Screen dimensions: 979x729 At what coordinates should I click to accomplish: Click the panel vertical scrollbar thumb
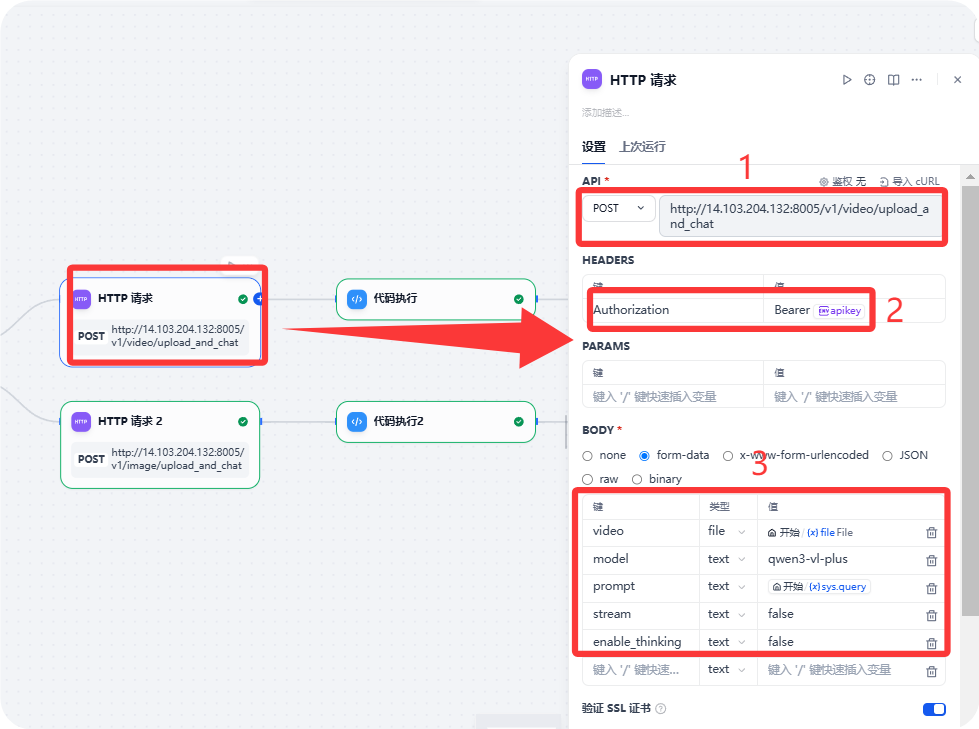click(x=970, y=401)
